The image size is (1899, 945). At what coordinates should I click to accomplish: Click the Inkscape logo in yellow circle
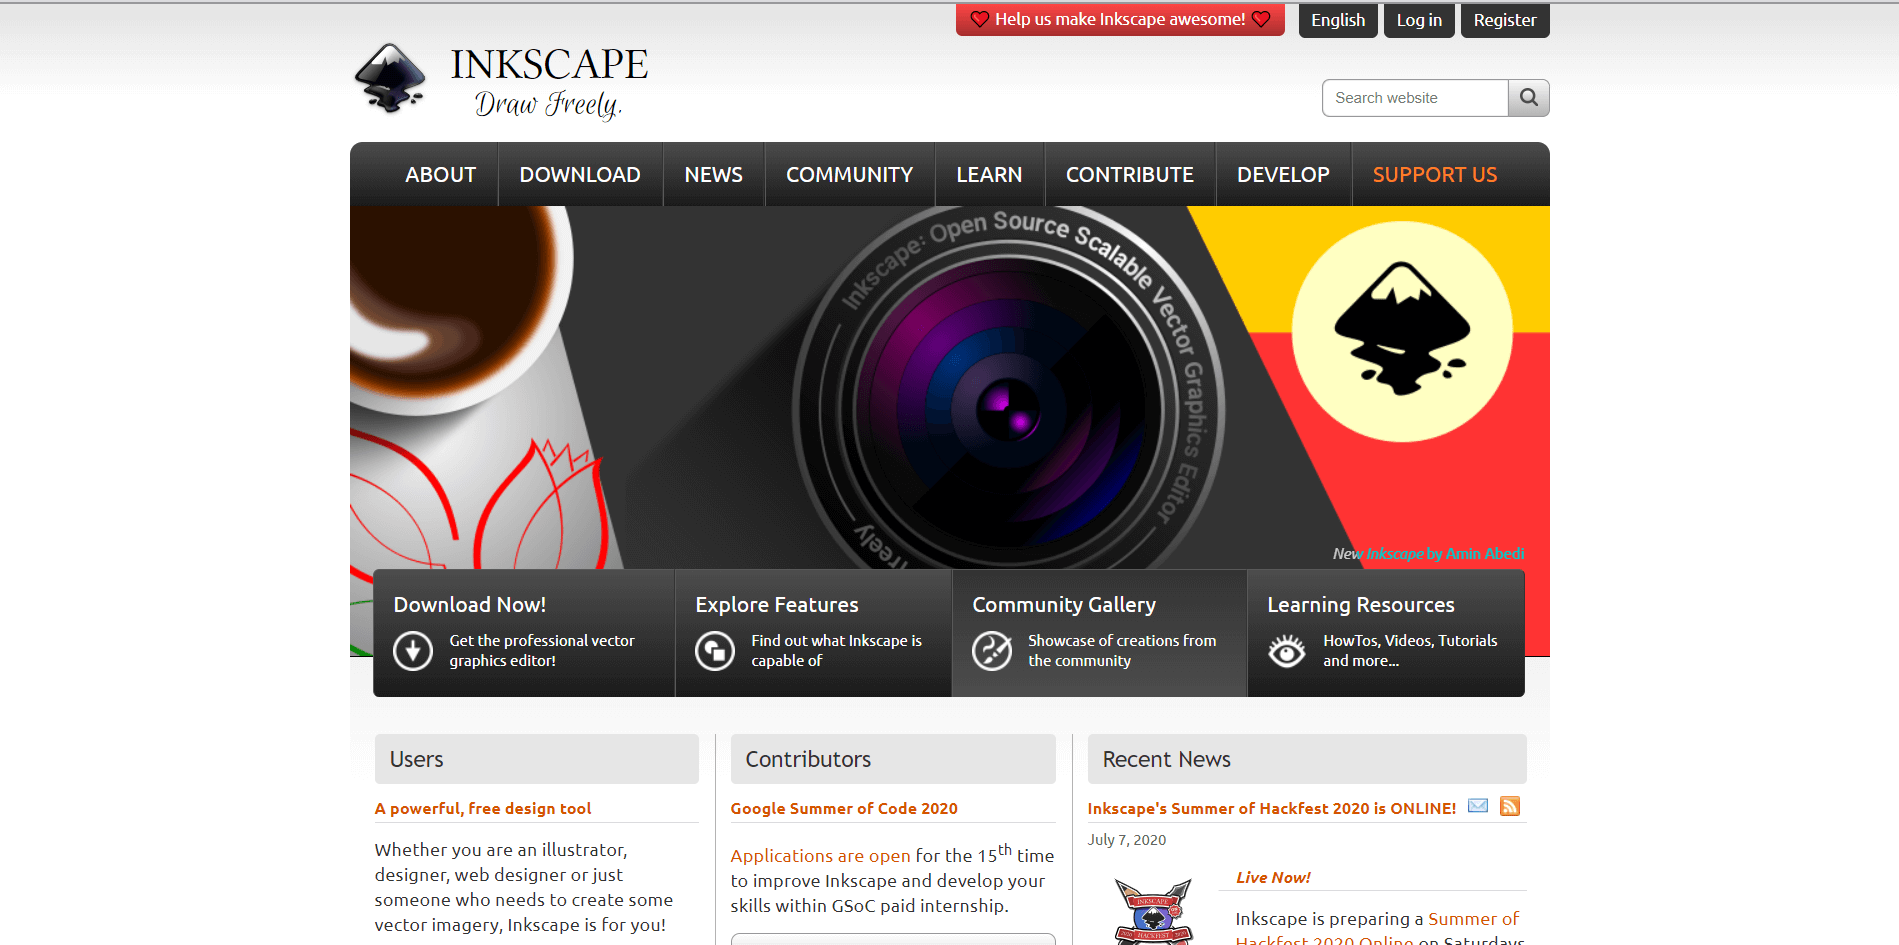(x=1402, y=331)
